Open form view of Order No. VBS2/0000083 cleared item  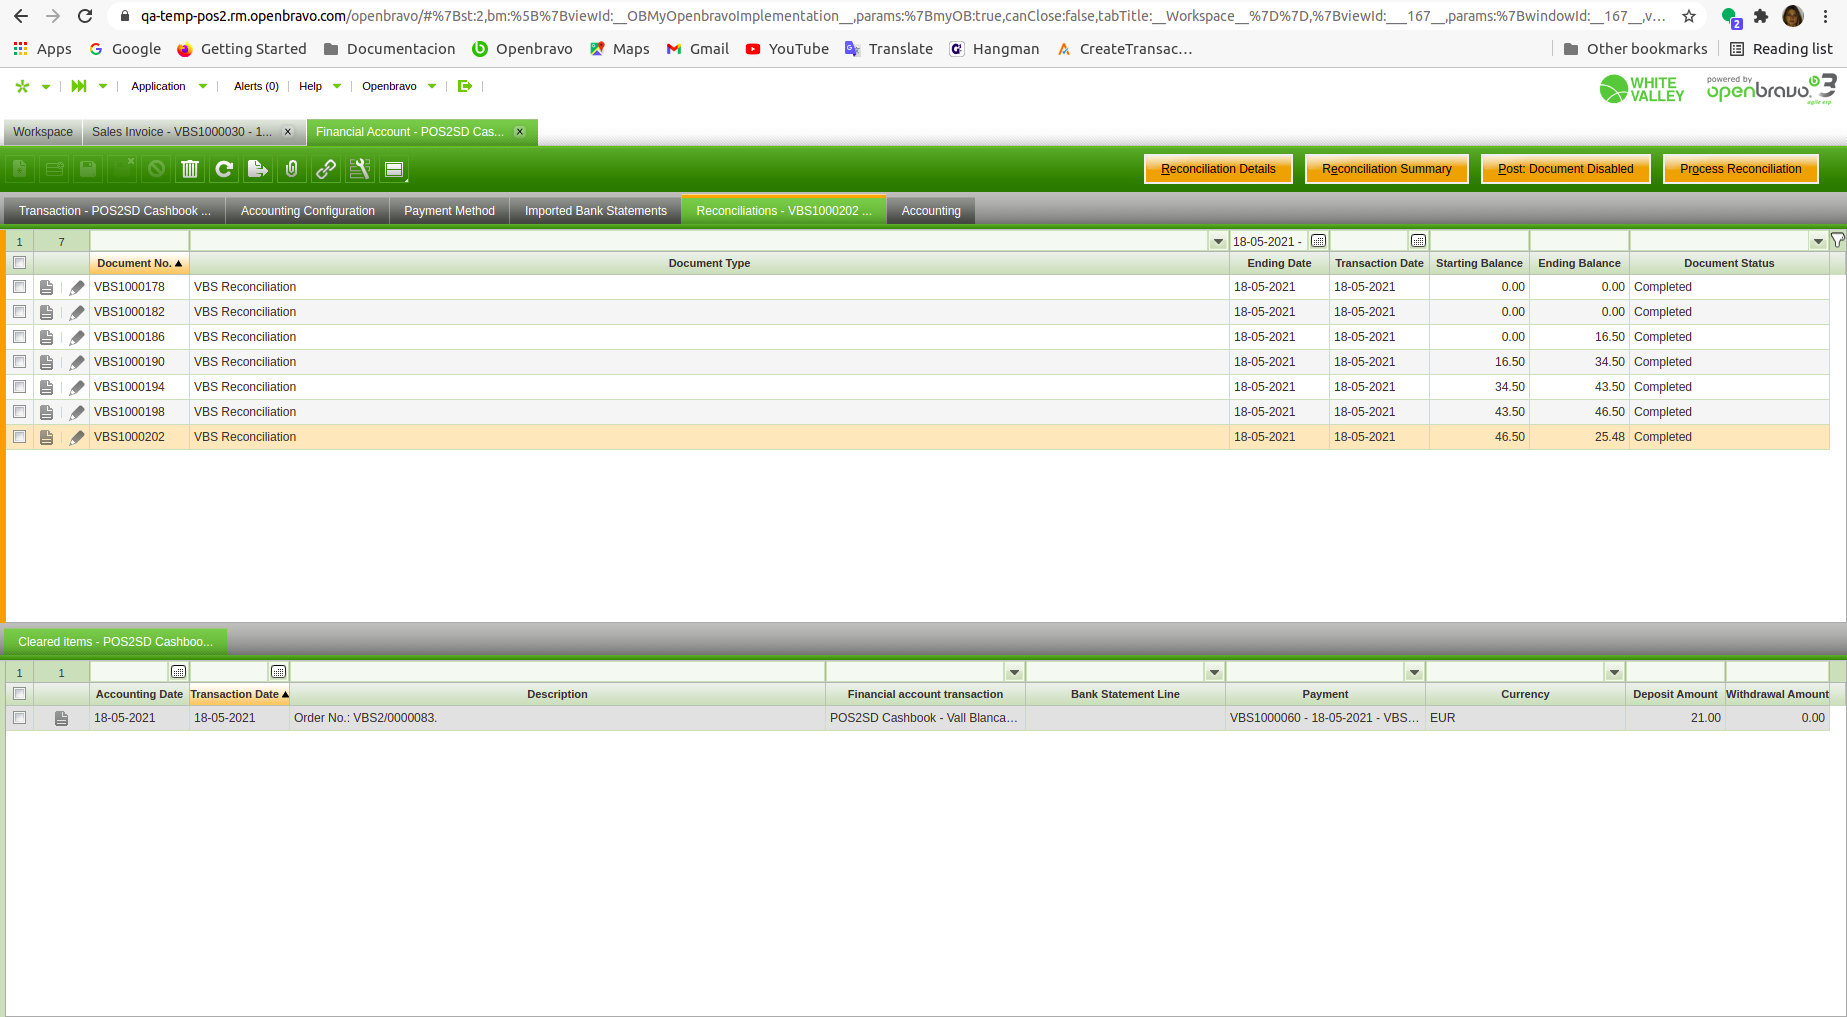tap(62, 718)
